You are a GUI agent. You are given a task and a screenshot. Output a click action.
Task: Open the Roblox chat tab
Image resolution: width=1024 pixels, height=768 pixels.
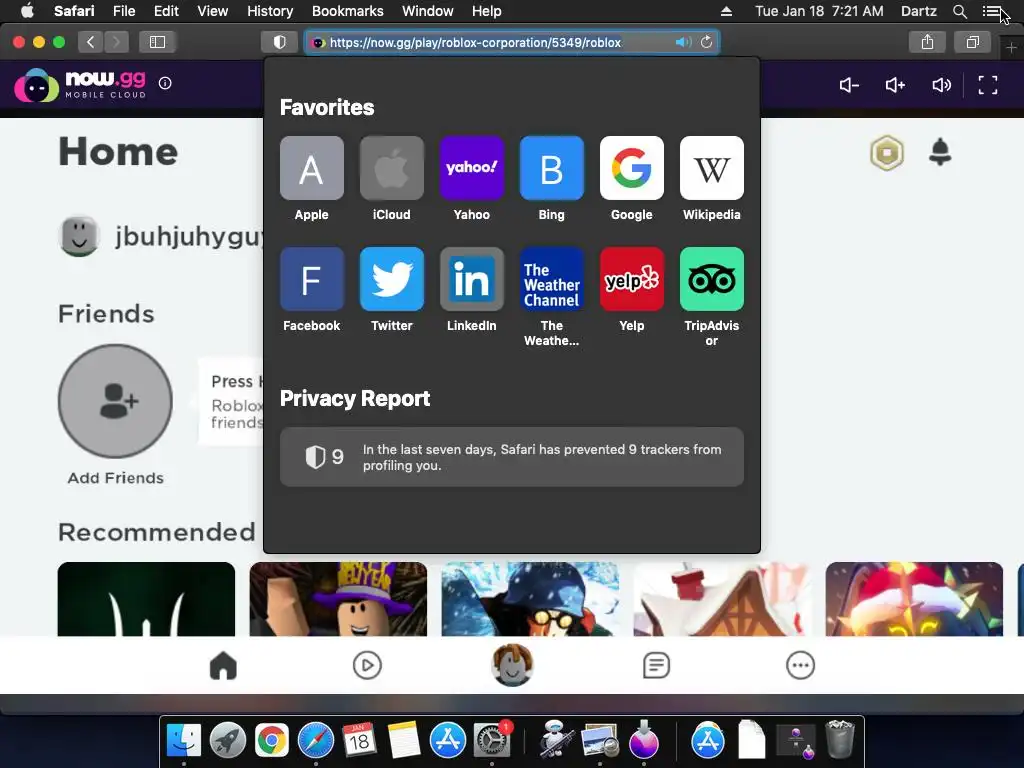click(656, 665)
